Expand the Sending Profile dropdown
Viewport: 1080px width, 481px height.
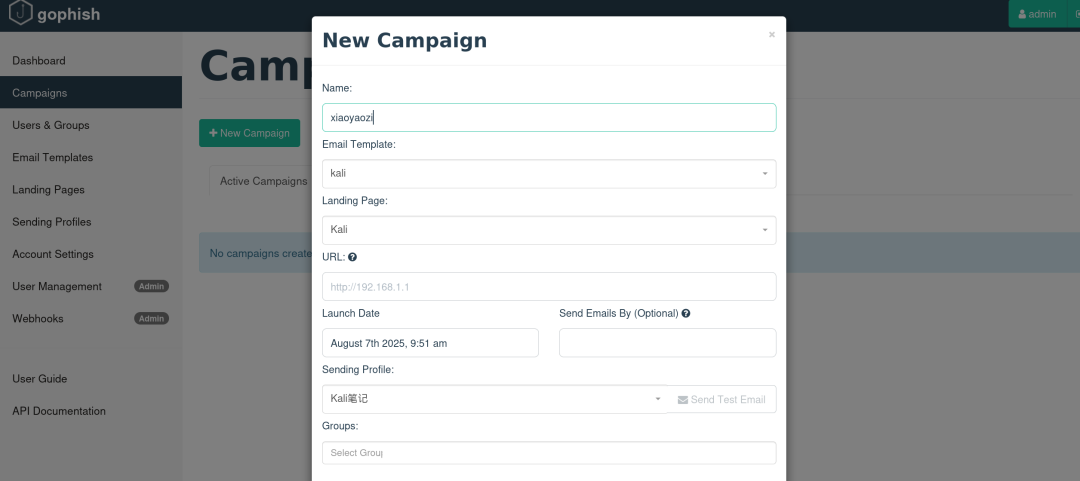pyautogui.click(x=496, y=399)
